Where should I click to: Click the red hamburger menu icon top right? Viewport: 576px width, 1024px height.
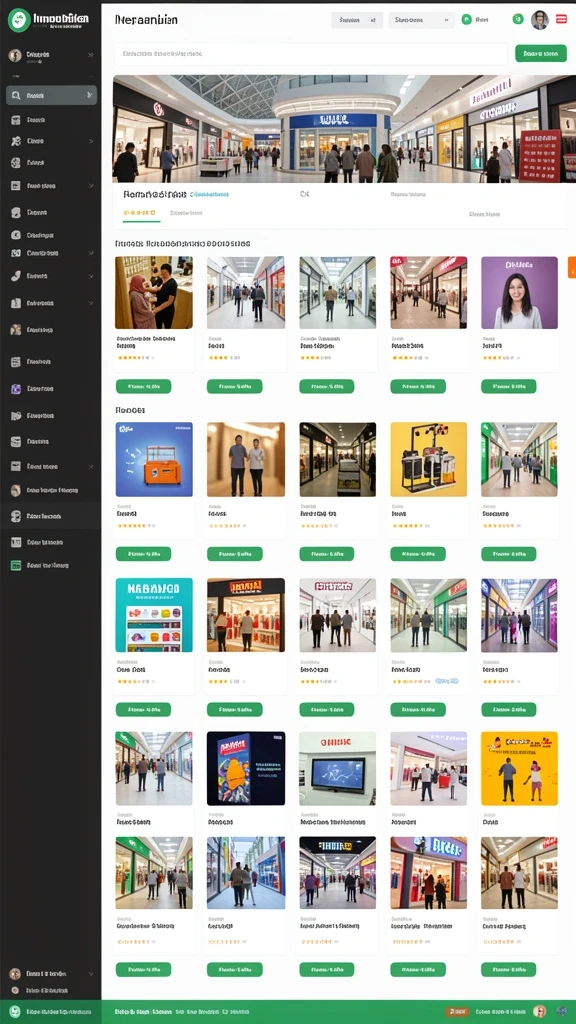pos(561,20)
